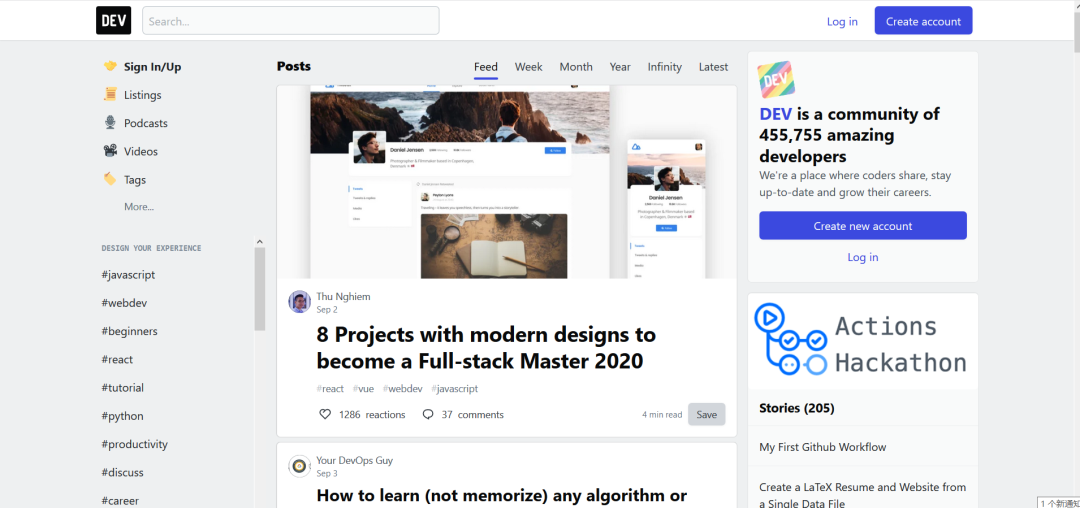Open the #python tag
This screenshot has height=508, width=1080.
pos(123,416)
